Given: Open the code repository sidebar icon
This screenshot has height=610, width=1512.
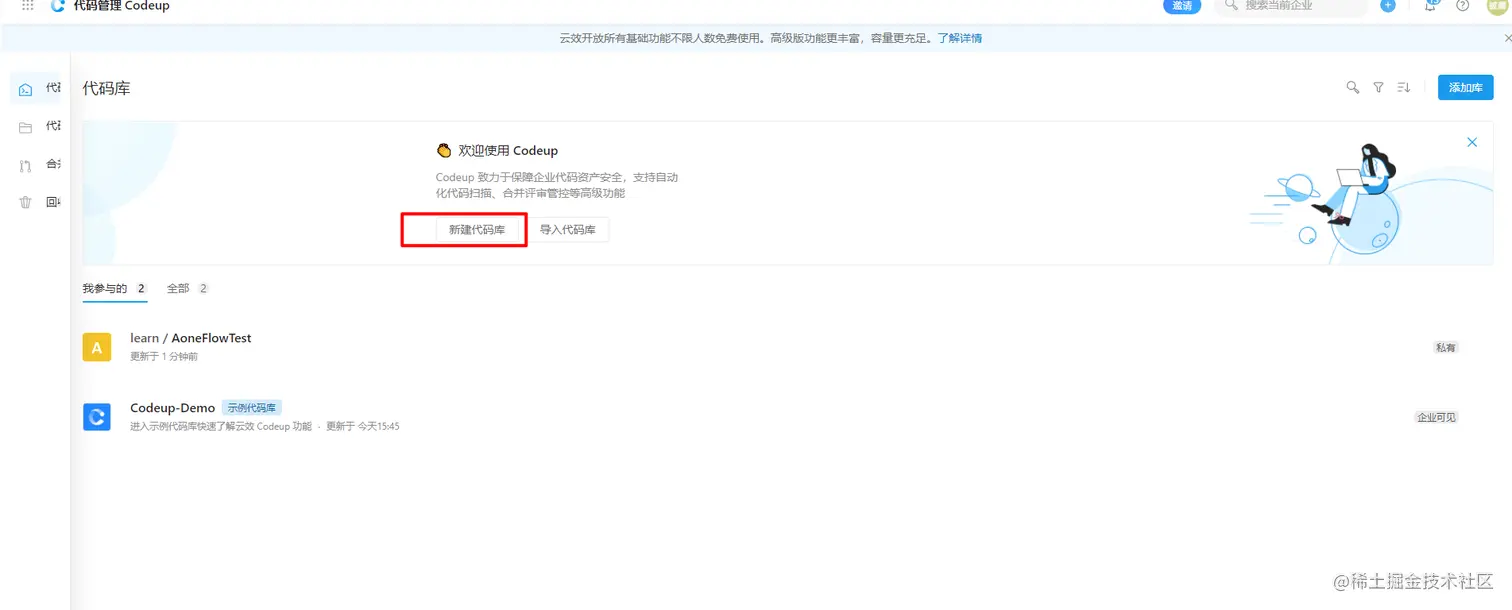Looking at the screenshot, I should click(26, 89).
